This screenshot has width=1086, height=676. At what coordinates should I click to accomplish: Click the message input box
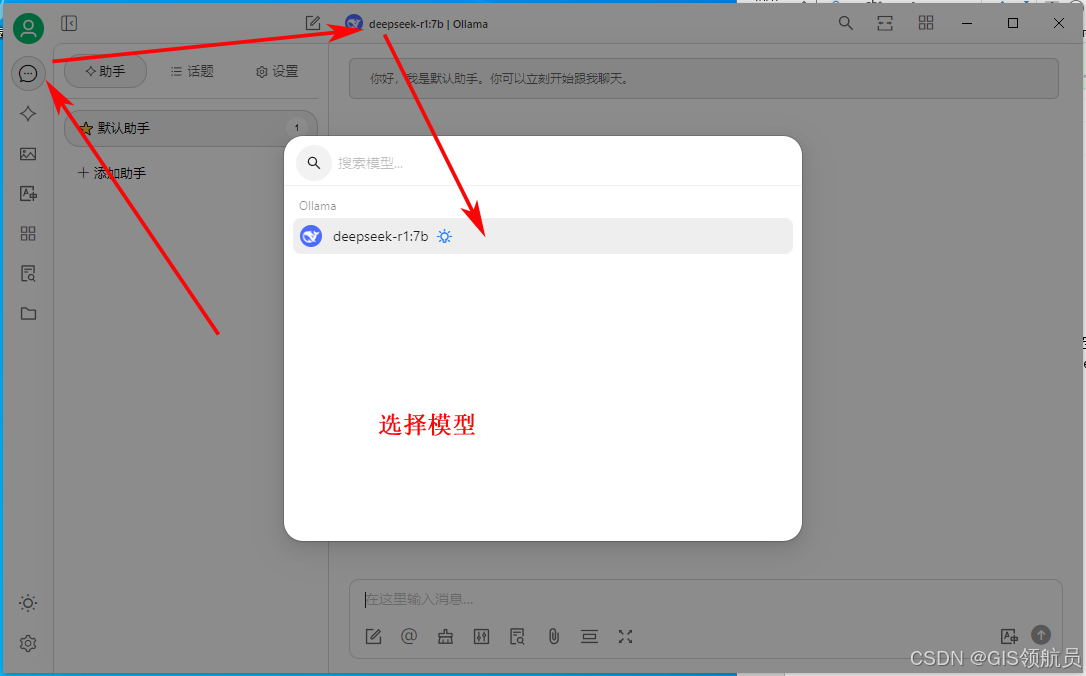pyautogui.click(x=705, y=599)
